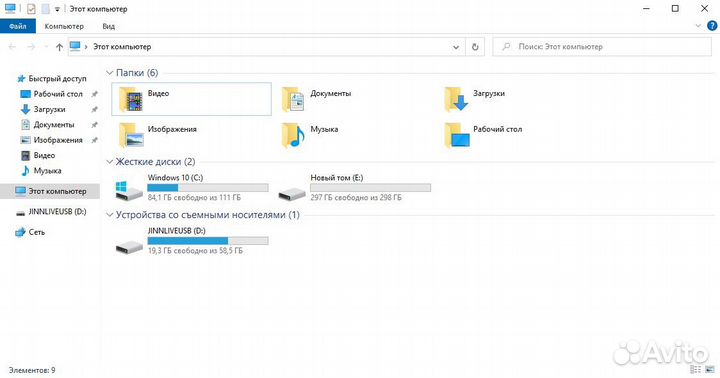This screenshot has width=720, height=378.
Task: Unpin Загрузки via its pin icon
Action: (x=94, y=109)
